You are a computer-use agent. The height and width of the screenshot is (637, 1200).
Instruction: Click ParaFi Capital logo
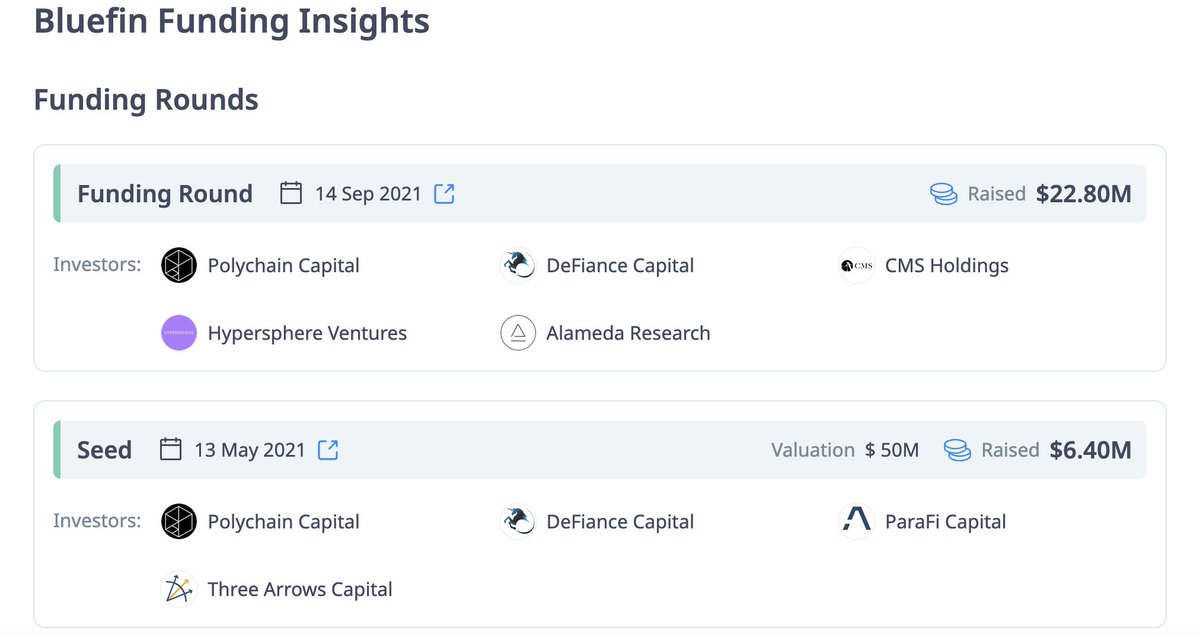(857, 522)
